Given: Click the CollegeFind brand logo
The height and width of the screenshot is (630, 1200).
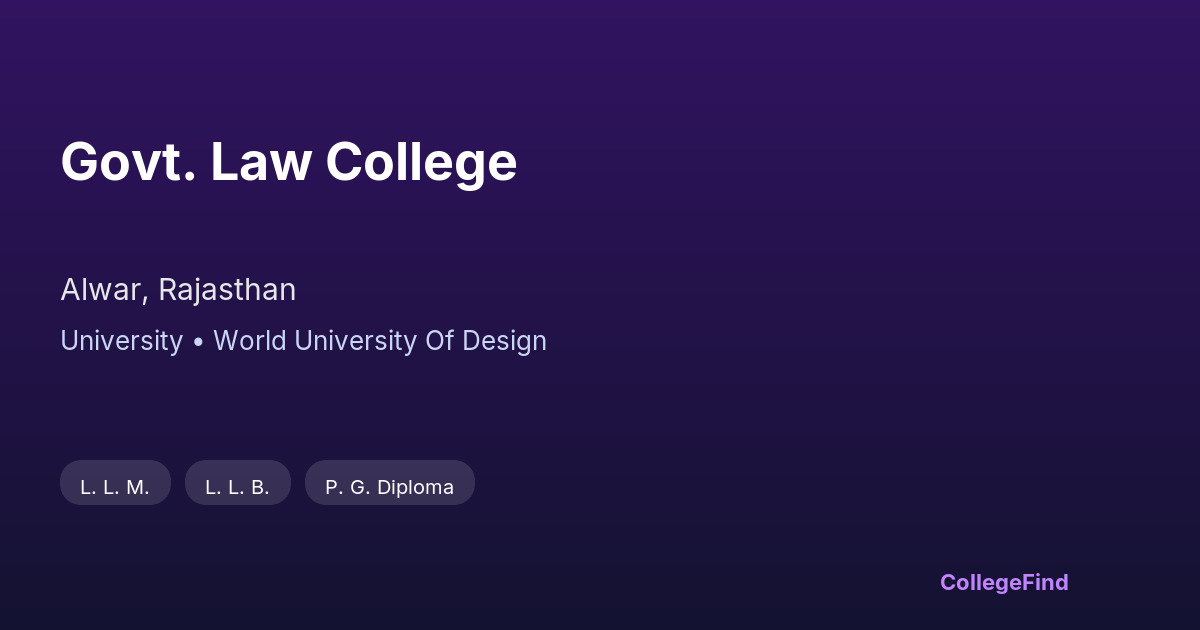Looking at the screenshot, I should click(x=1004, y=582).
